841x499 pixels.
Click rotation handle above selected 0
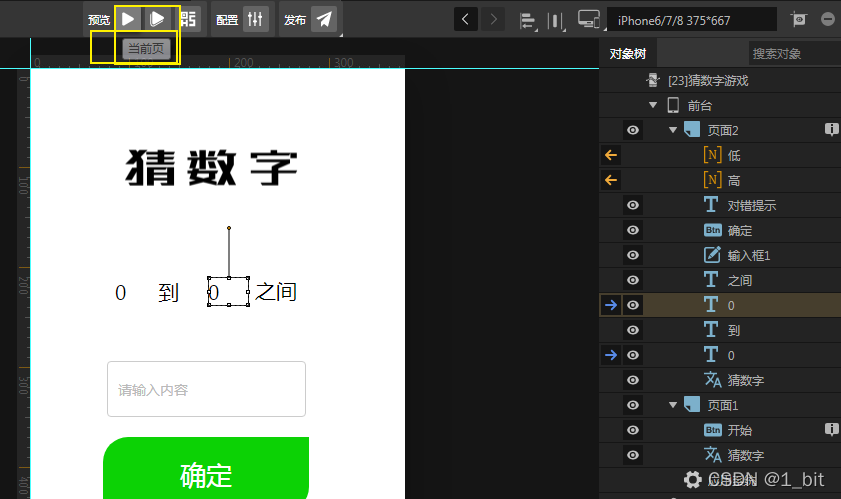click(x=229, y=228)
